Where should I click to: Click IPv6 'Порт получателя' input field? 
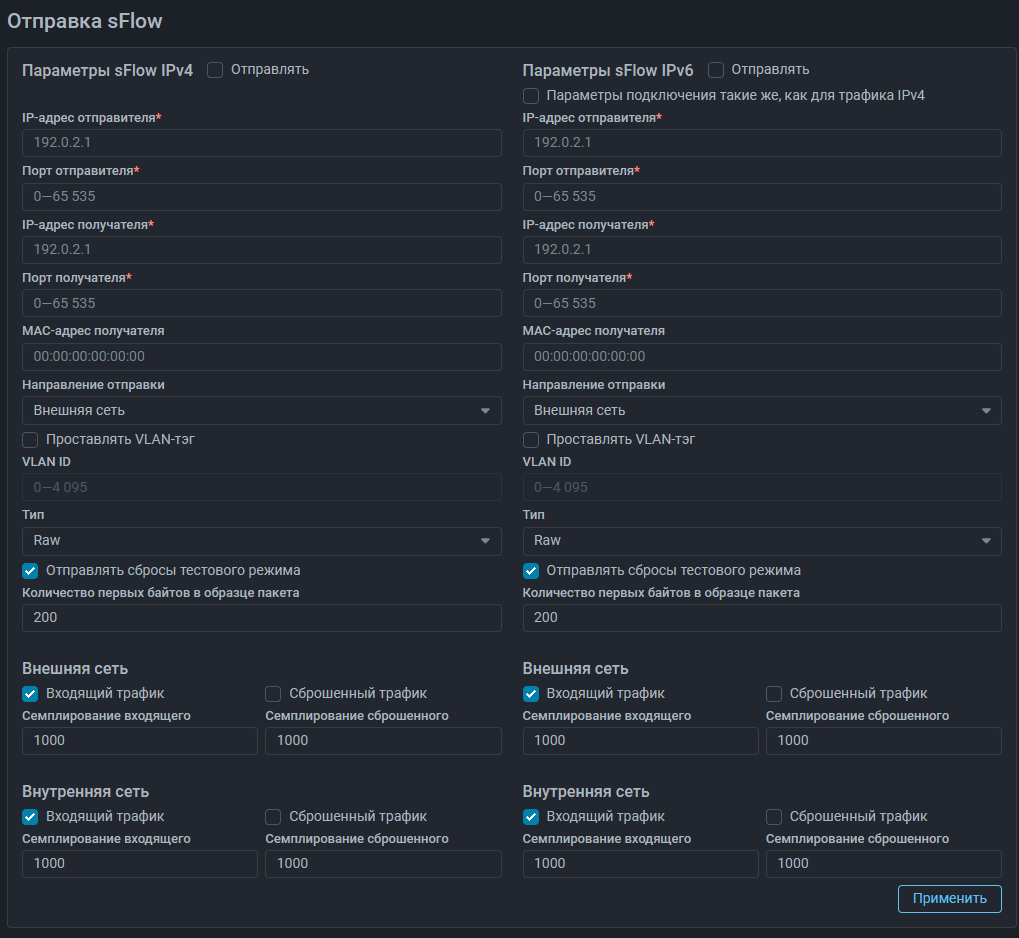[x=761, y=303]
